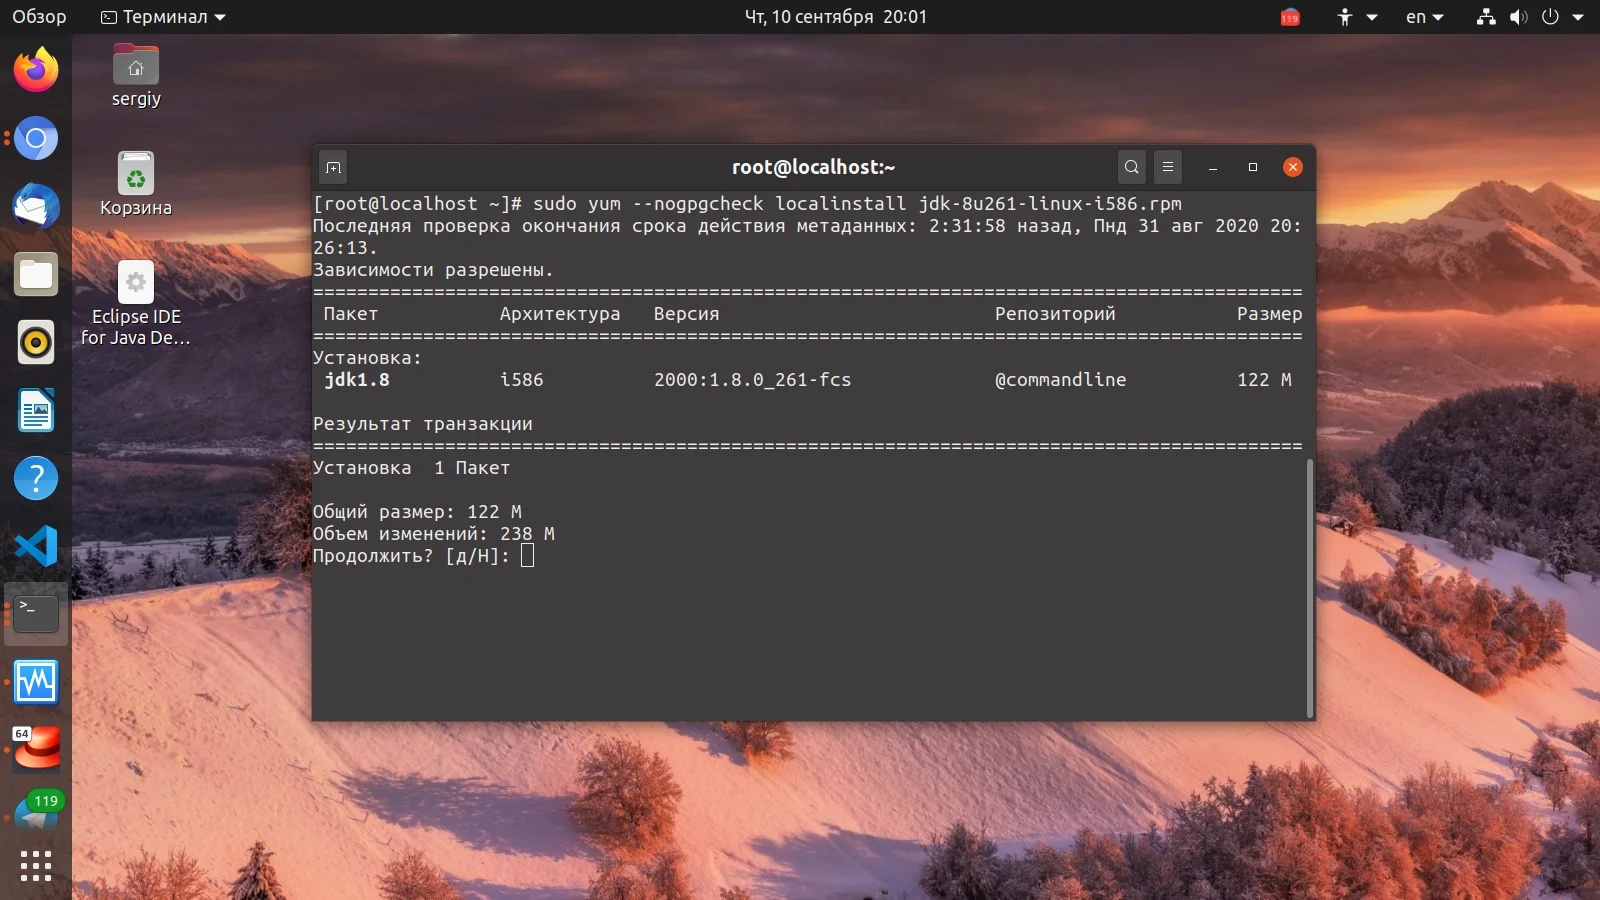Launch Telegram with 119 badge
Screen dimensions: 1600x900
[38, 814]
